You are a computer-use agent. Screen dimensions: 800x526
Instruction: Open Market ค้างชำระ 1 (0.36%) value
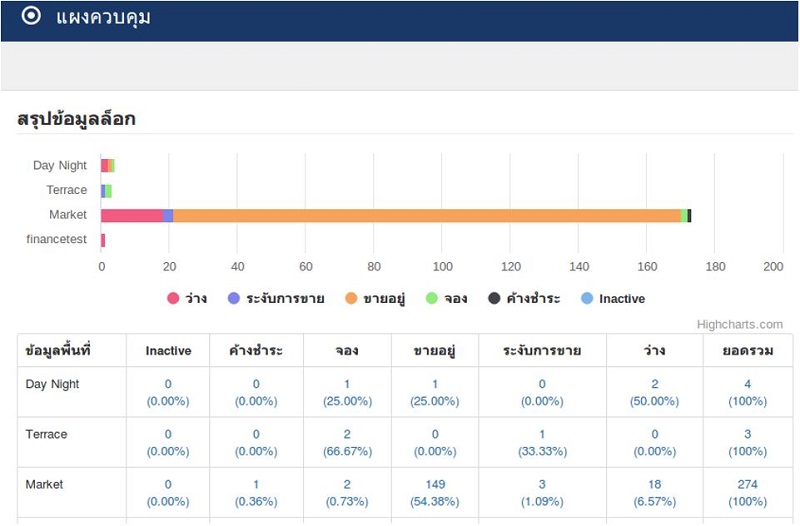point(256,493)
